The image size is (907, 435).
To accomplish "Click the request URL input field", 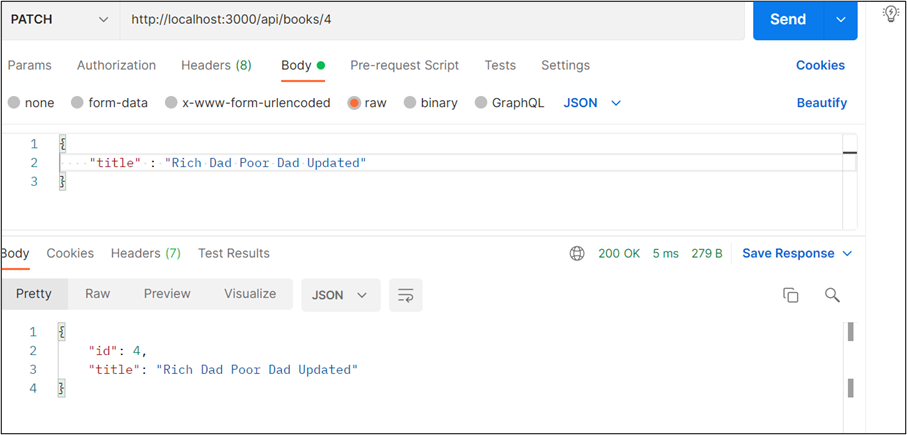I will point(432,20).
